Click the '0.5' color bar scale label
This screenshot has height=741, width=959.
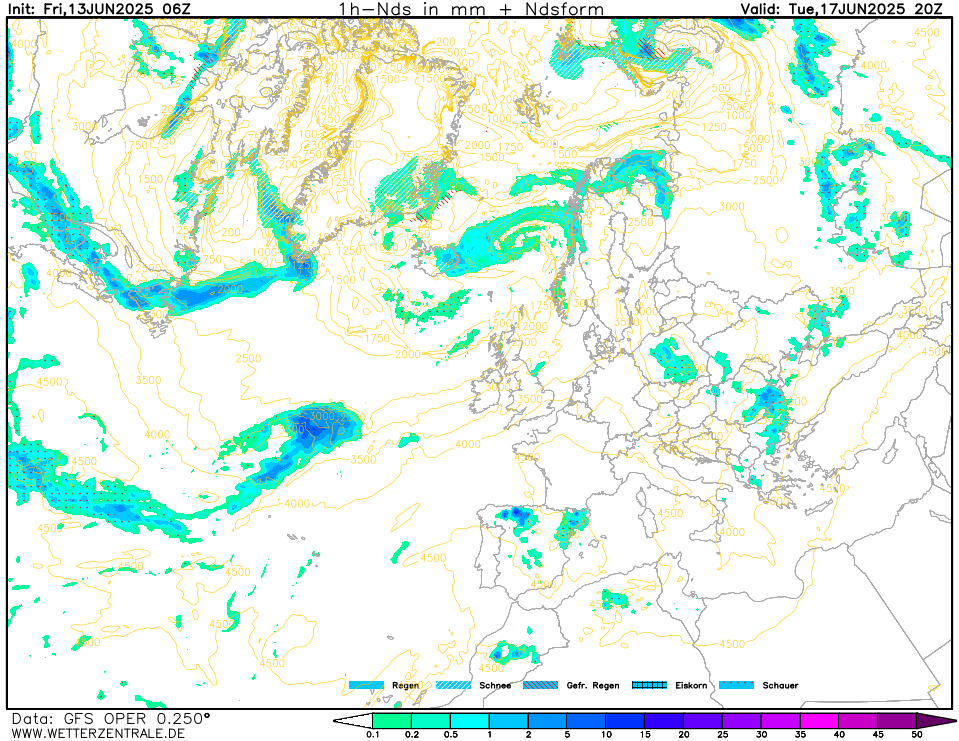coord(450,735)
